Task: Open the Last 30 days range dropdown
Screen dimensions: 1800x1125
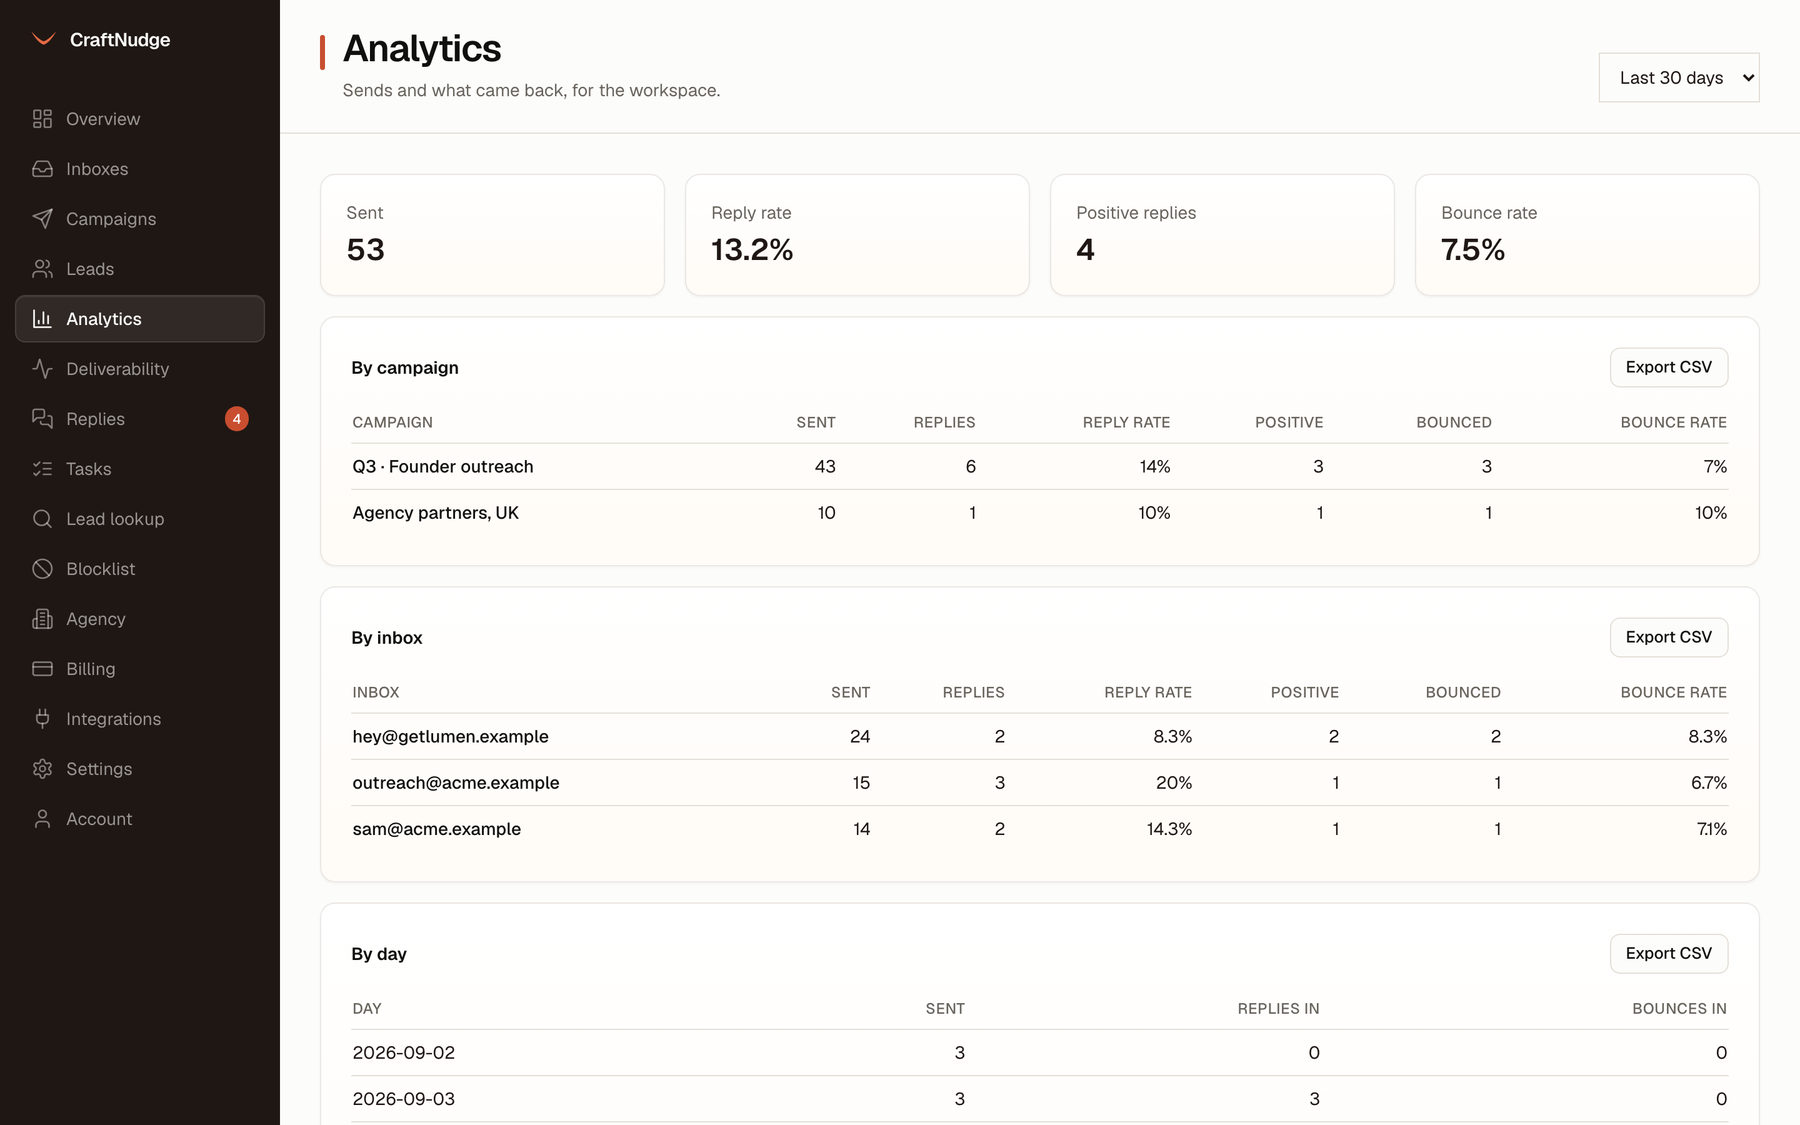Action: [x=1679, y=78]
